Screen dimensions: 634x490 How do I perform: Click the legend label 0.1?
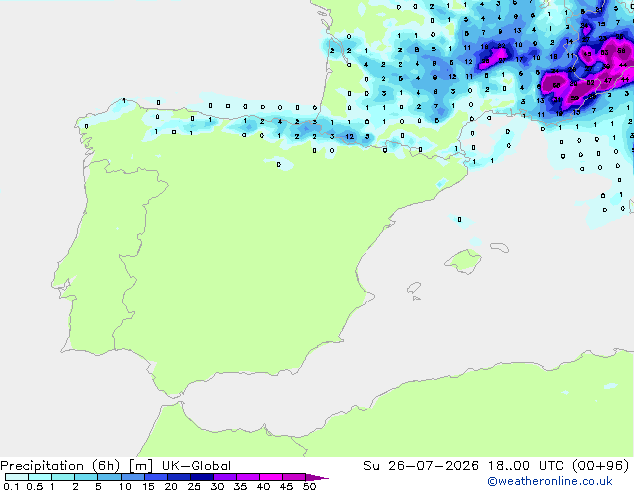click(11, 486)
